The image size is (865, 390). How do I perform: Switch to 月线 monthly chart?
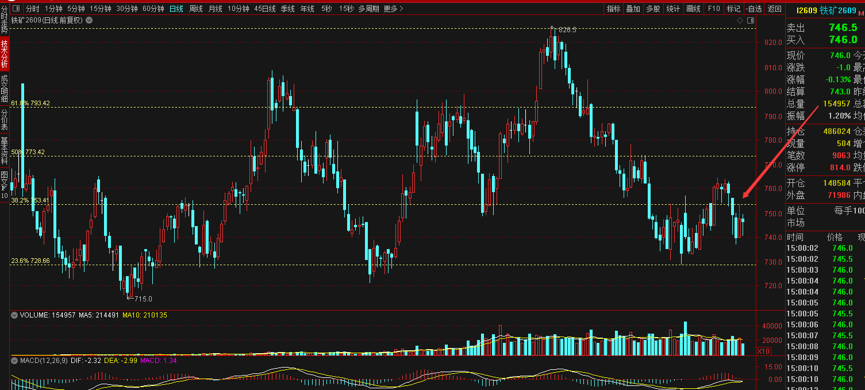coord(215,9)
